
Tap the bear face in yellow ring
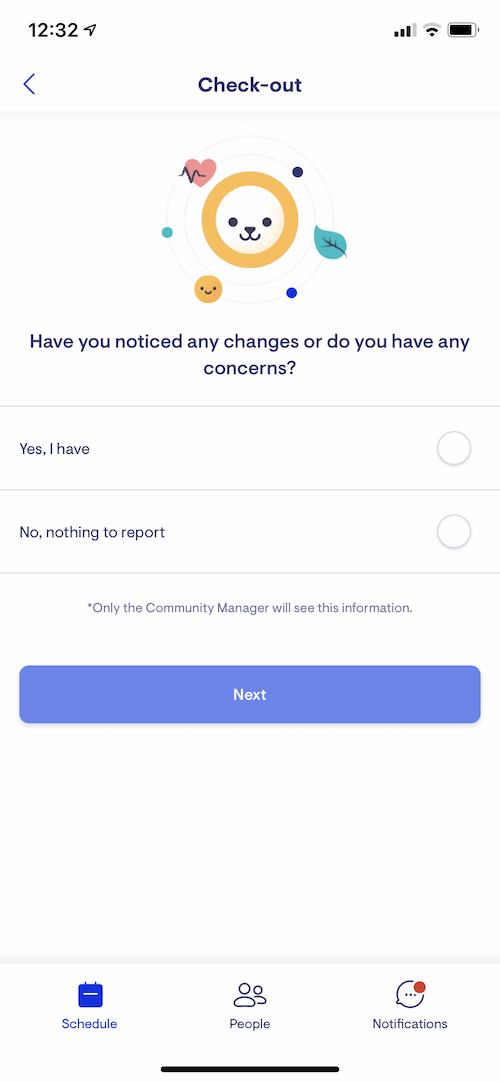coord(250,221)
